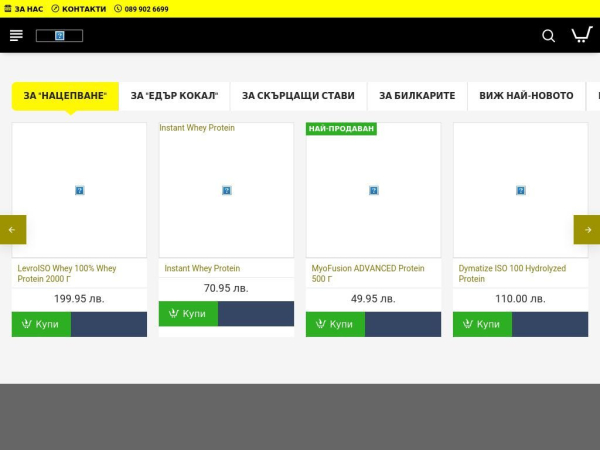Click the 110.00 лв. price
600x450 pixels.
click(520, 298)
